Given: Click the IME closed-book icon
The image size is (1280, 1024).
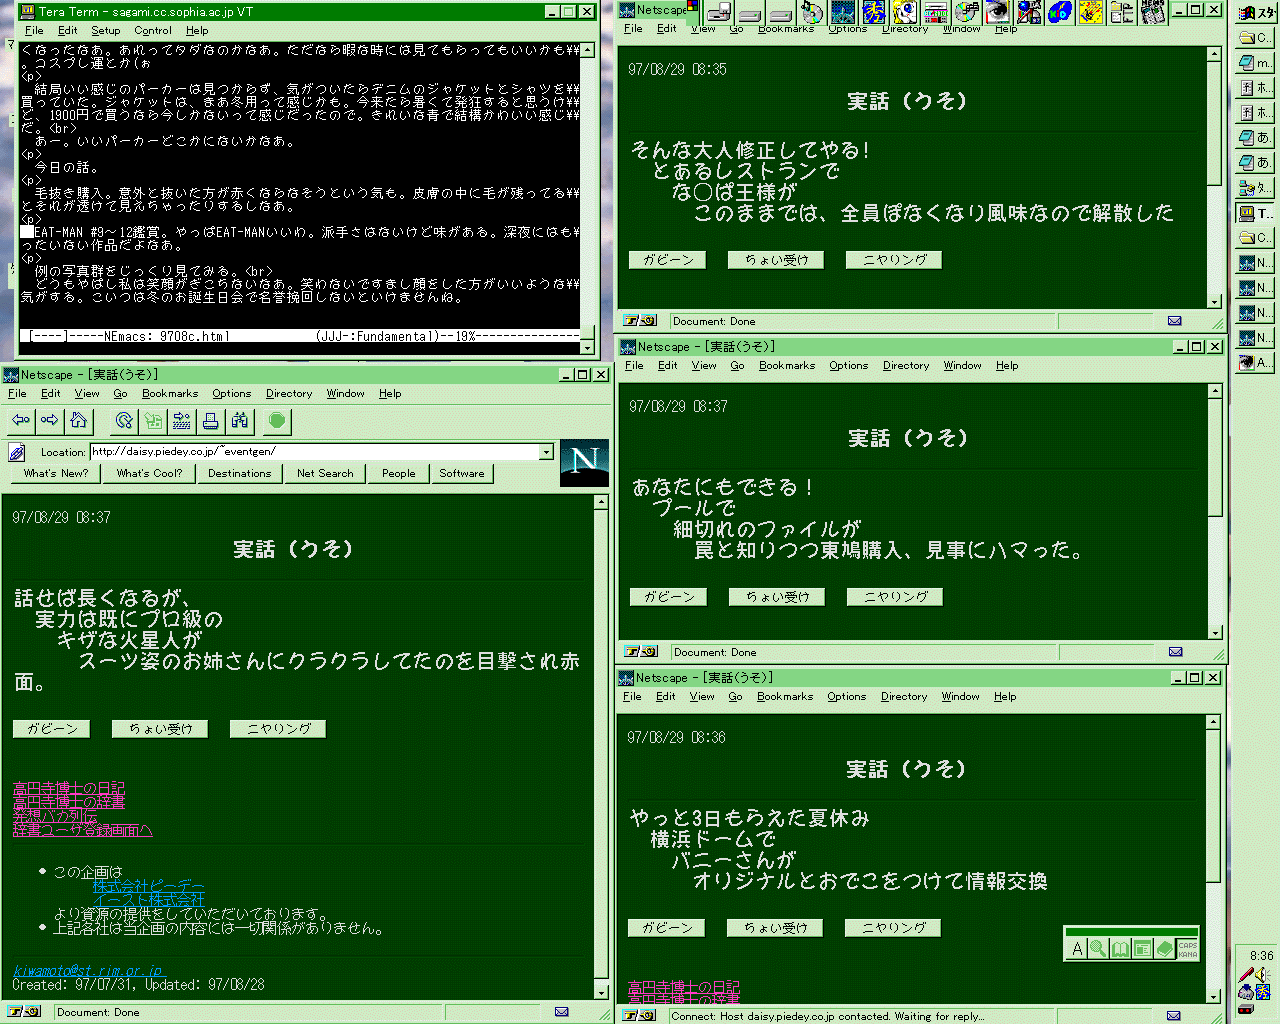Looking at the screenshot, I should 1164,949.
